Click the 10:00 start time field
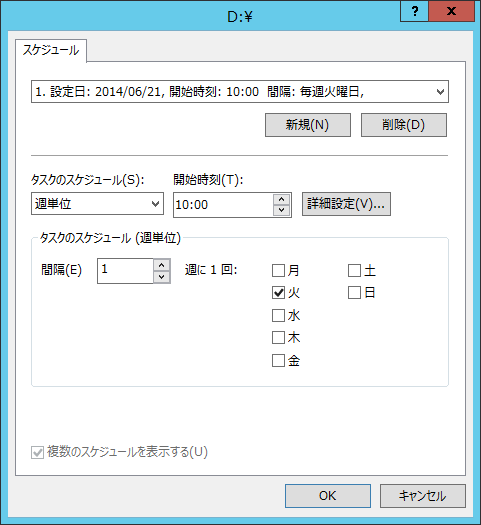The image size is (481, 525). coord(224,205)
